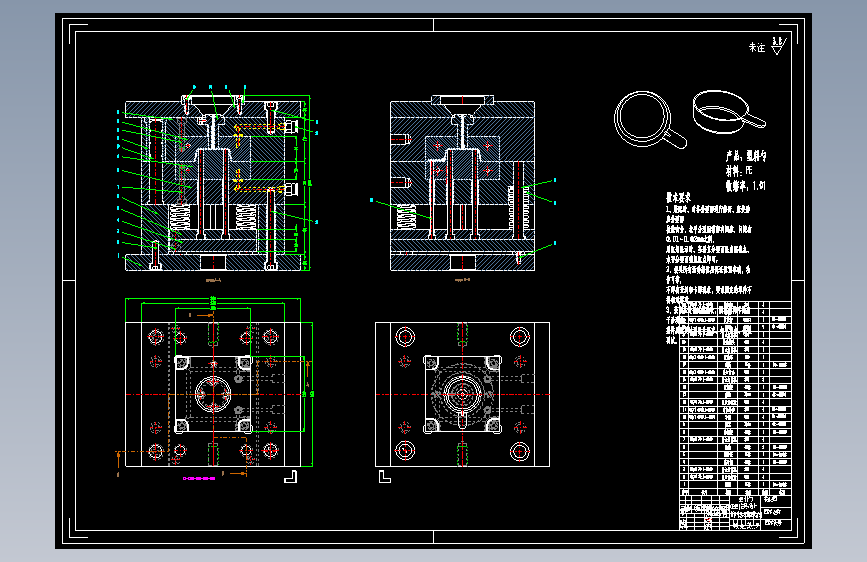This screenshot has height=562, width=867.
Task: Click the '未注' label beside the roughness symbol
Action: click(757, 48)
